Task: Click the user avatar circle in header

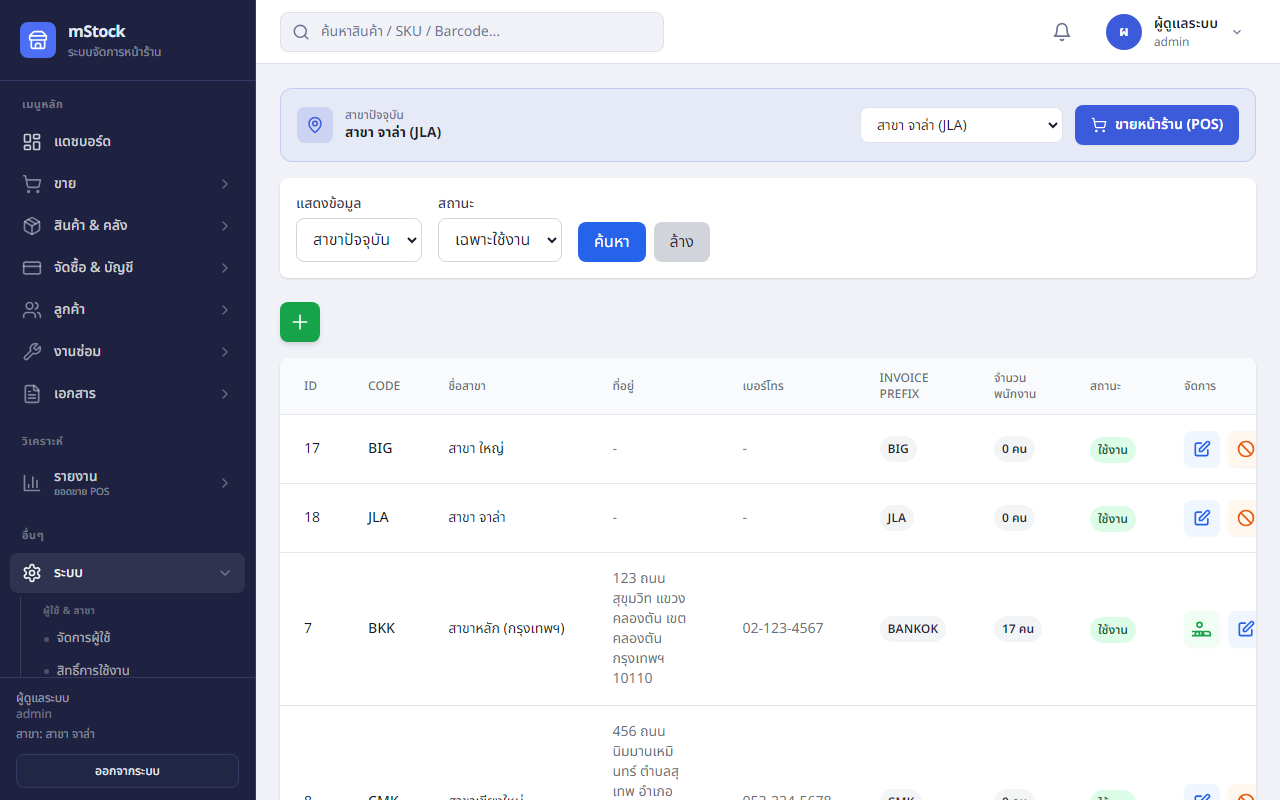Action: pyautogui.click(x=1124, y=32)
